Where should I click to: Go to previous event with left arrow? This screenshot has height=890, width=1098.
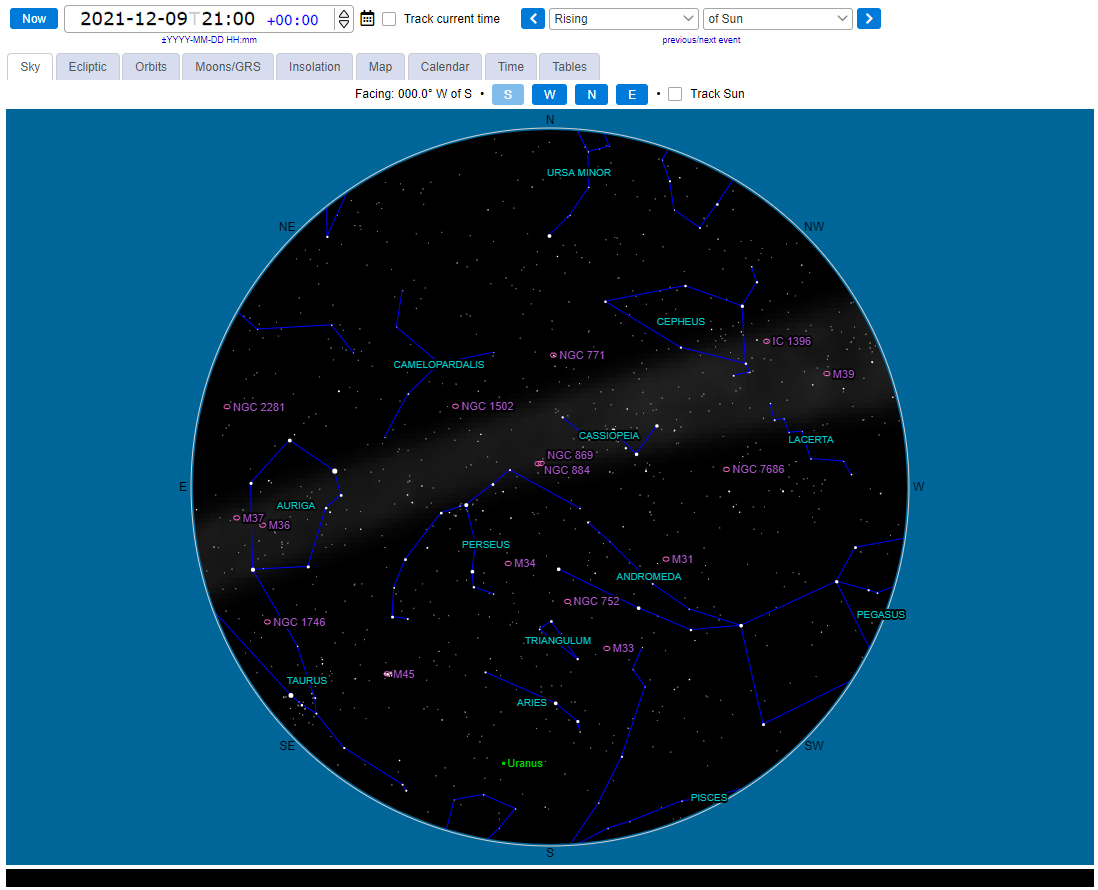[x=534, y=19]
